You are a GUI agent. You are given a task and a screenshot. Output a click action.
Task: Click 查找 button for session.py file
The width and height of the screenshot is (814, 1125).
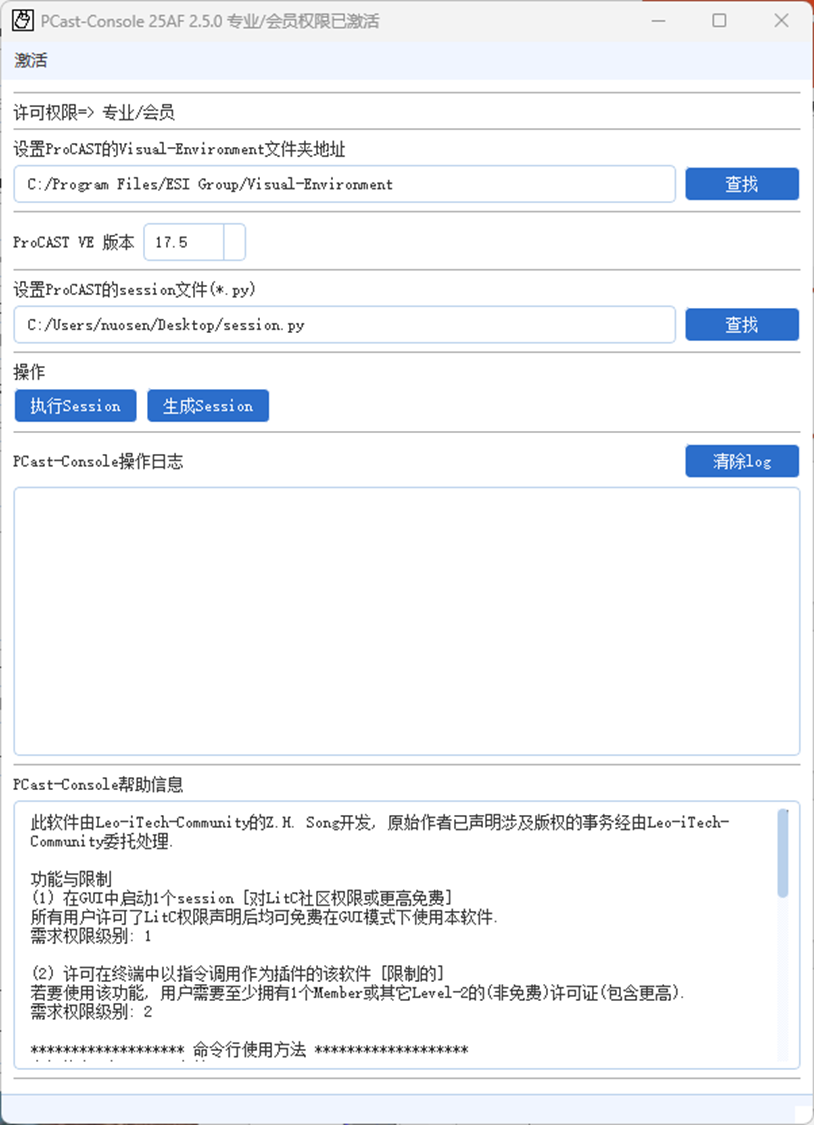tap(742, 325)
